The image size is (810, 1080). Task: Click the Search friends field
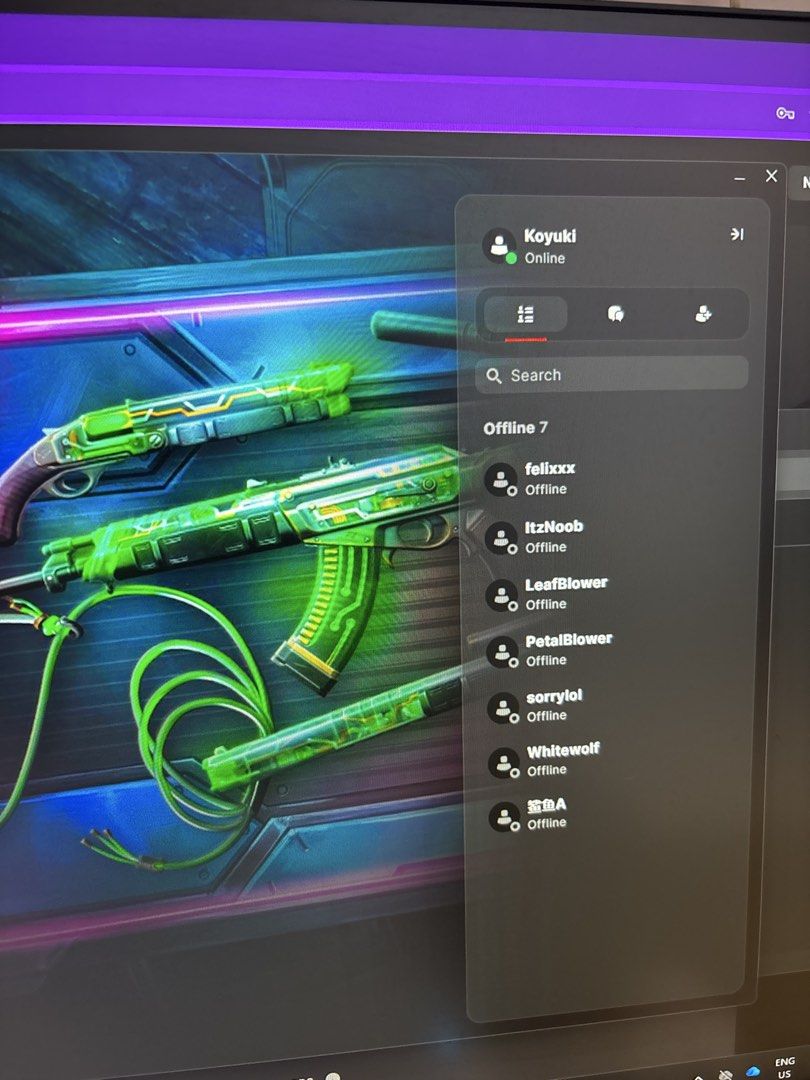coord(612,375)
